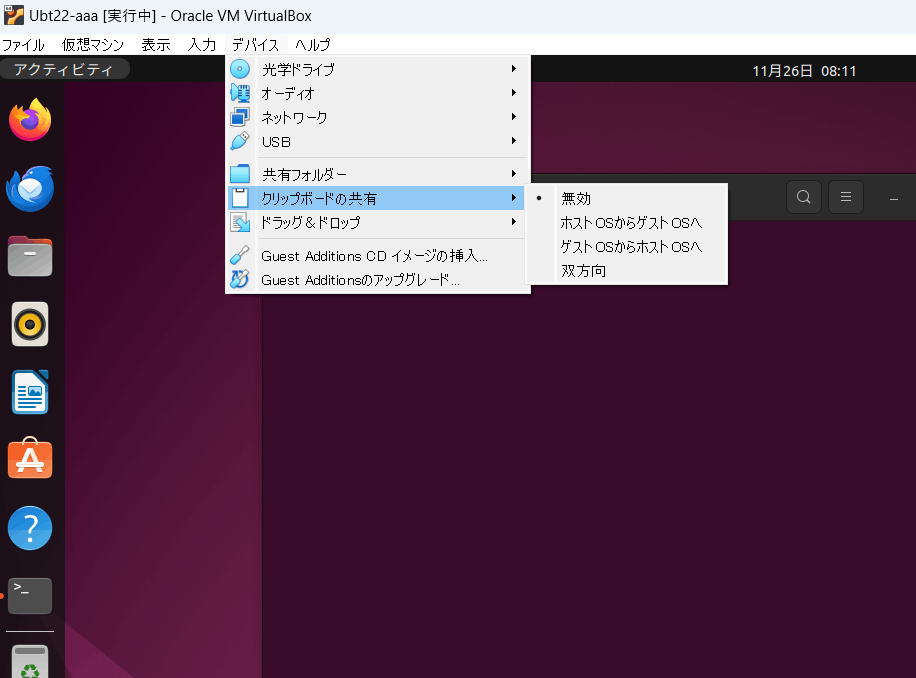Viewport: 916px width, 678px height.
Task: Expand the USB submenu arrow
Action: [513, 141]
